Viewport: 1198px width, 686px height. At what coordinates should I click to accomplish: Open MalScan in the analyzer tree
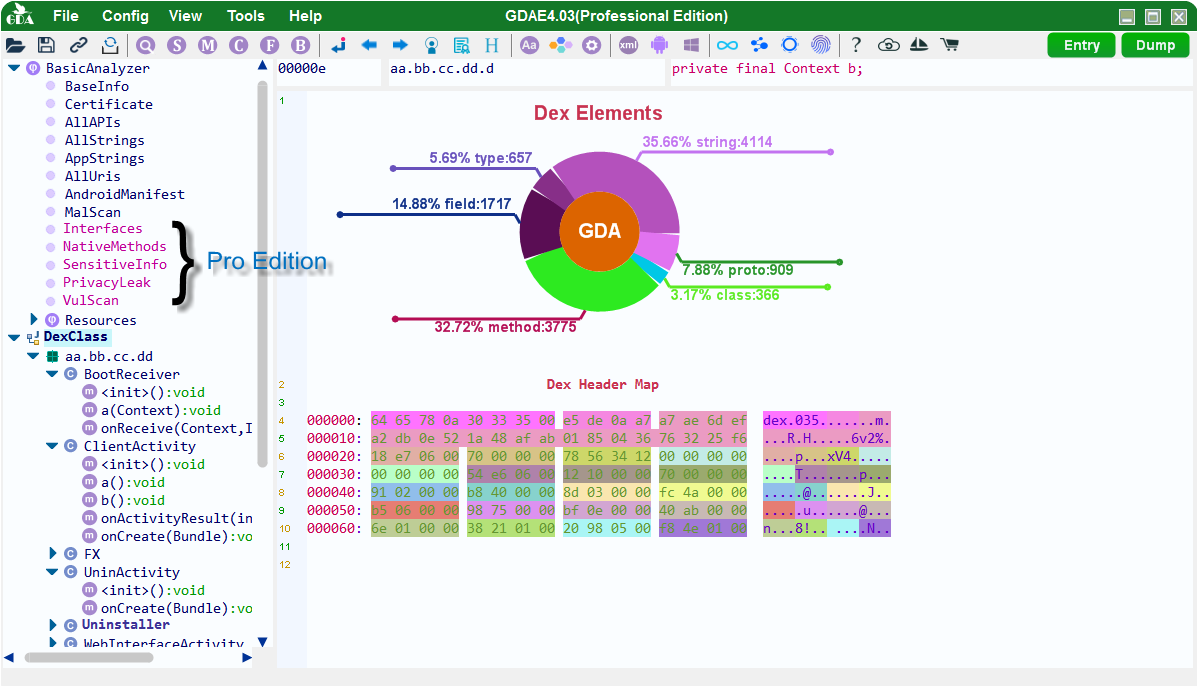click(x=92, y=212)
